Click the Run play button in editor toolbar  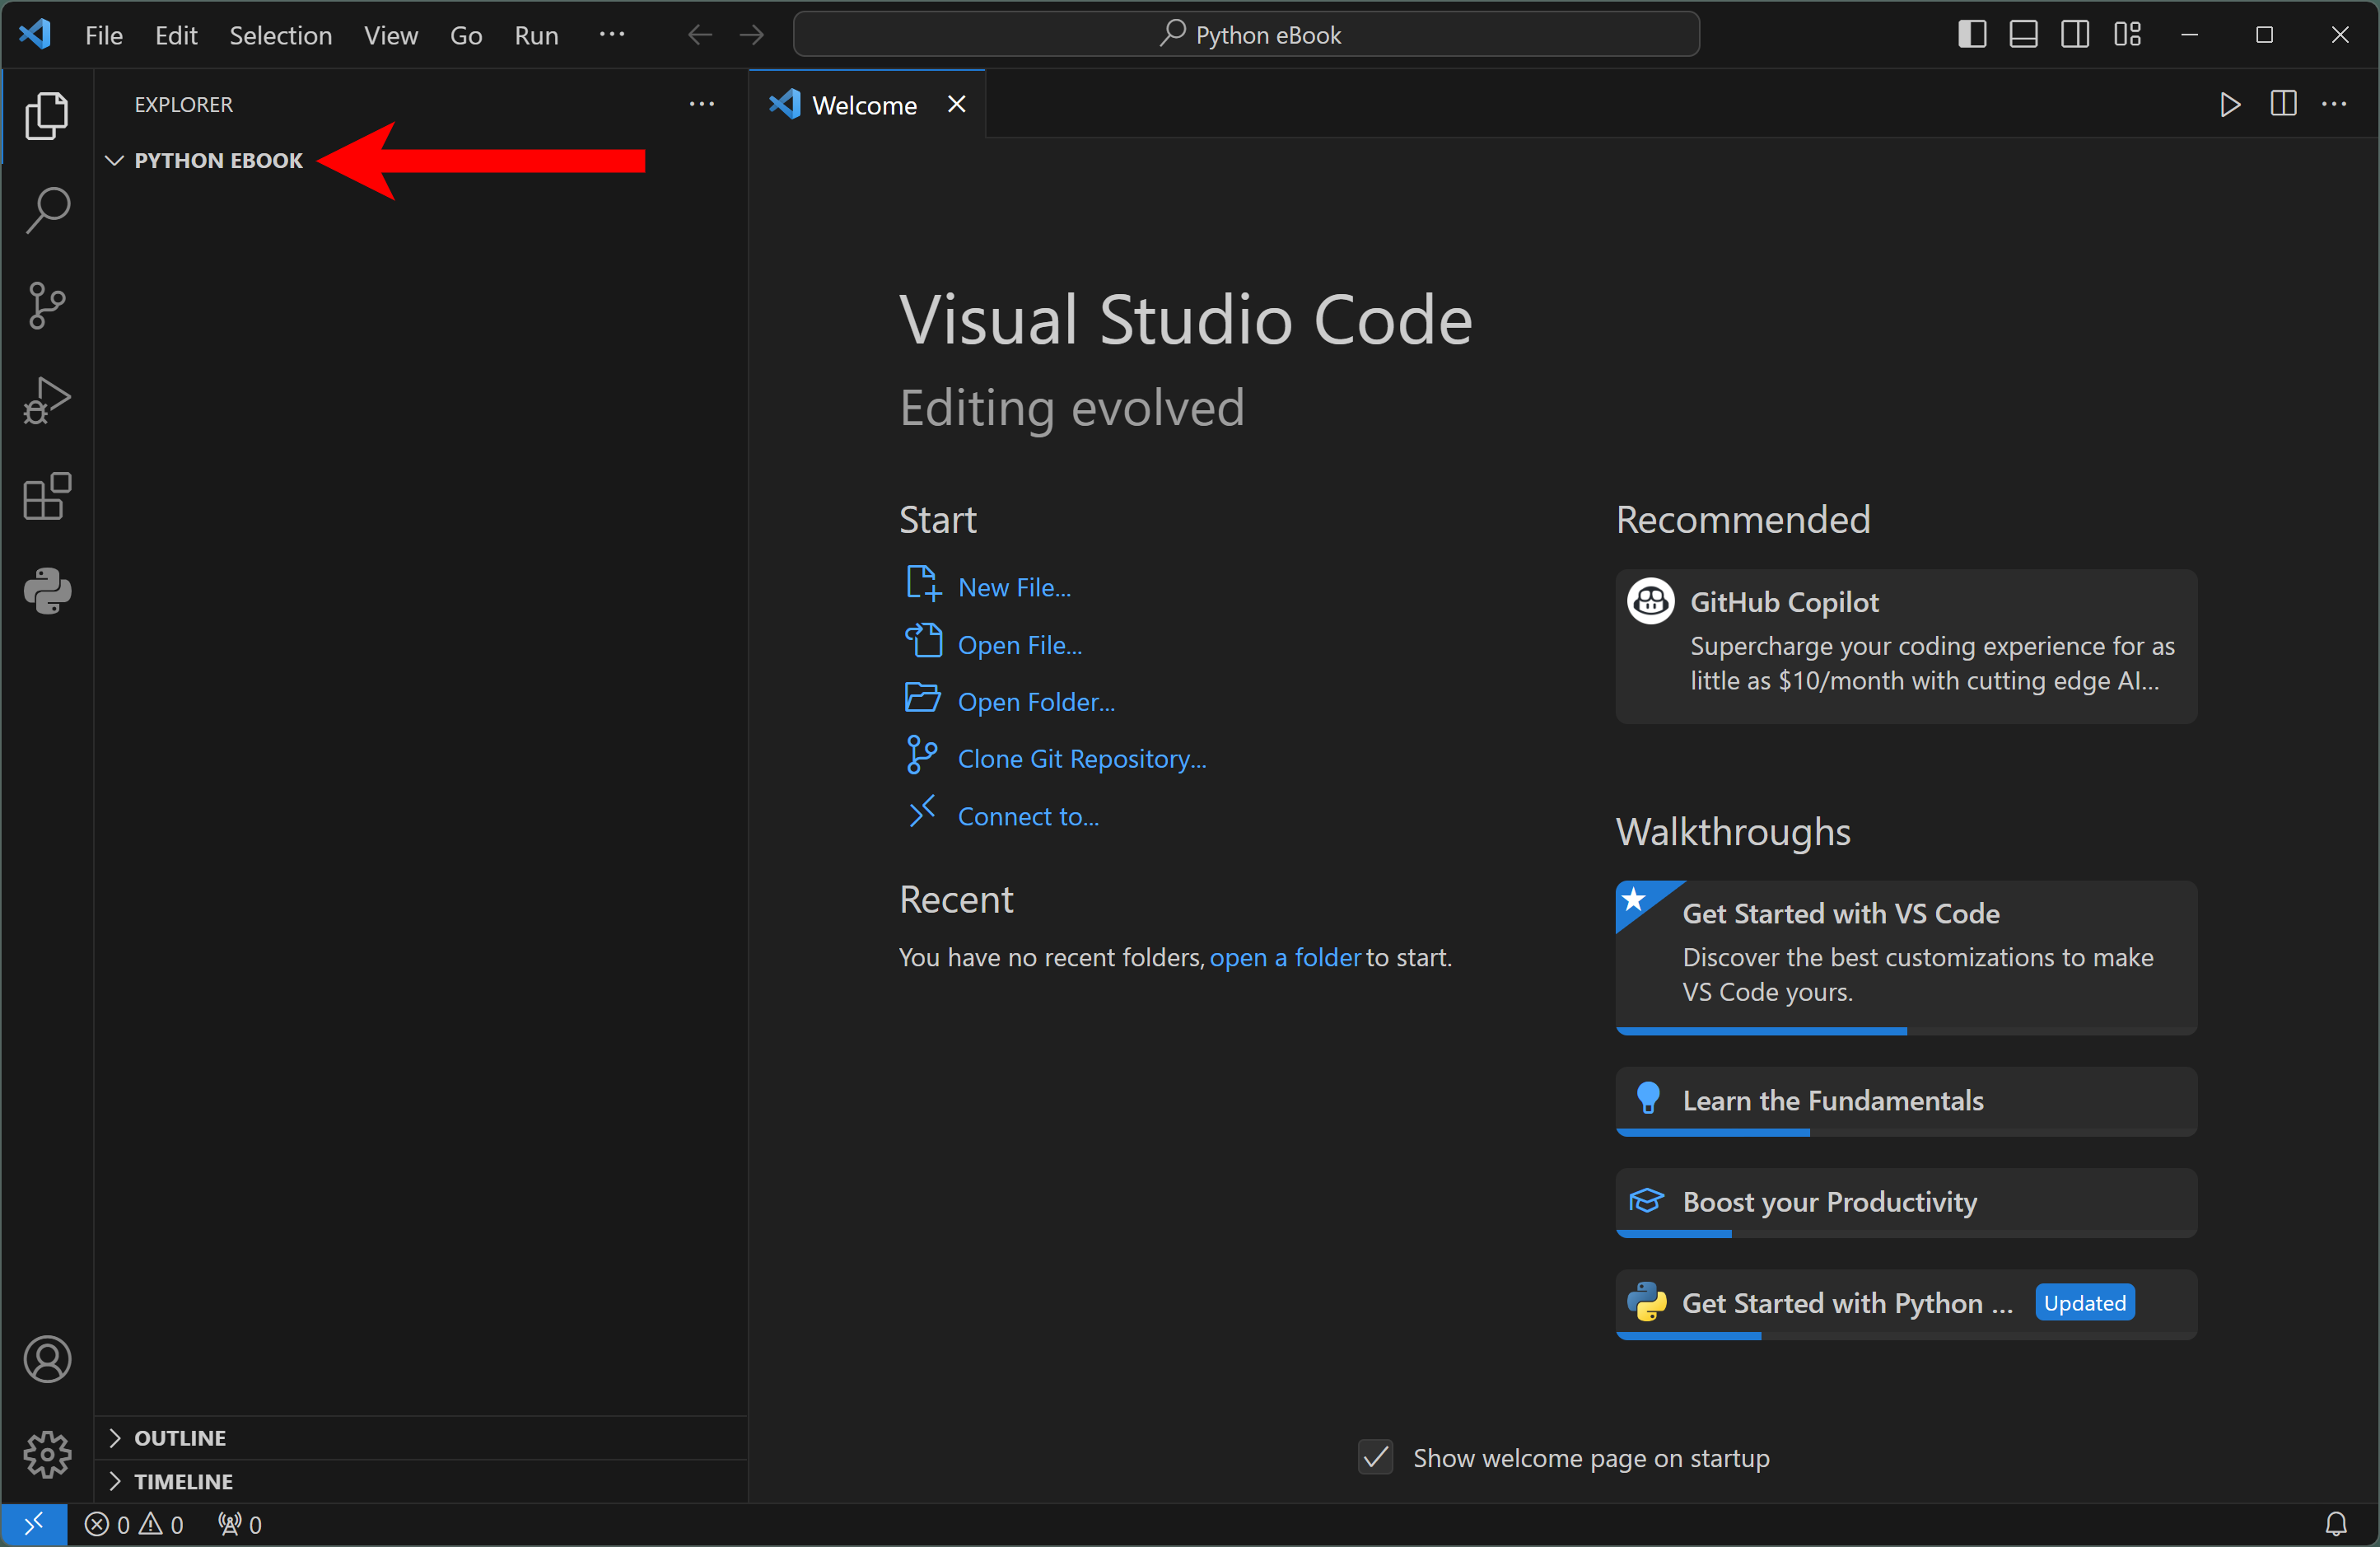click(x=2229, y=104)
